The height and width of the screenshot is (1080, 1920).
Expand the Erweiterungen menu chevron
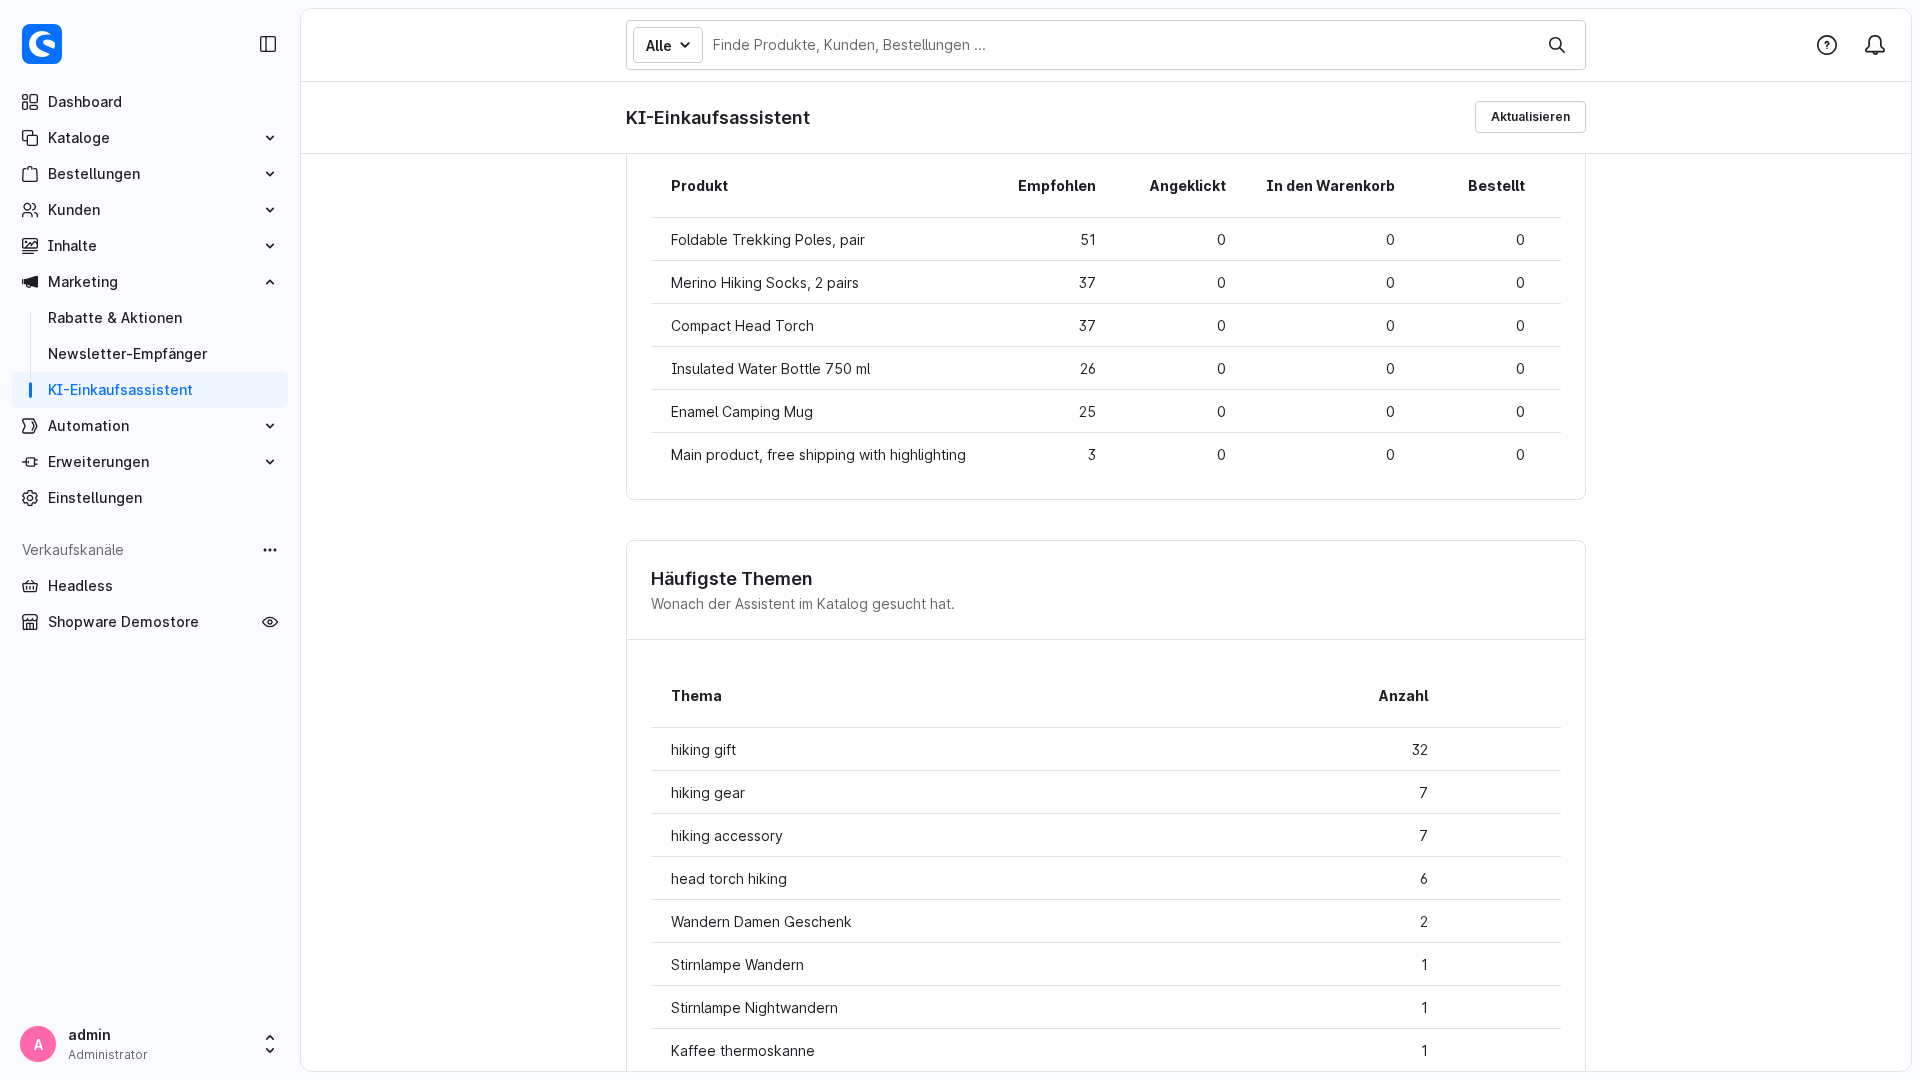click(x=270, y=462)
